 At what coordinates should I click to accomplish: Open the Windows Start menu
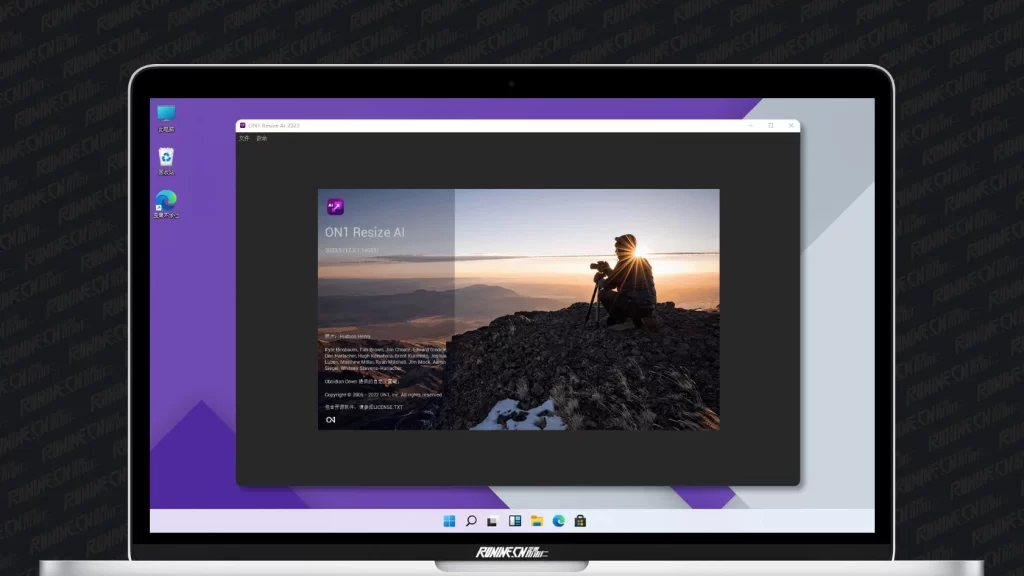coord(449,521)
